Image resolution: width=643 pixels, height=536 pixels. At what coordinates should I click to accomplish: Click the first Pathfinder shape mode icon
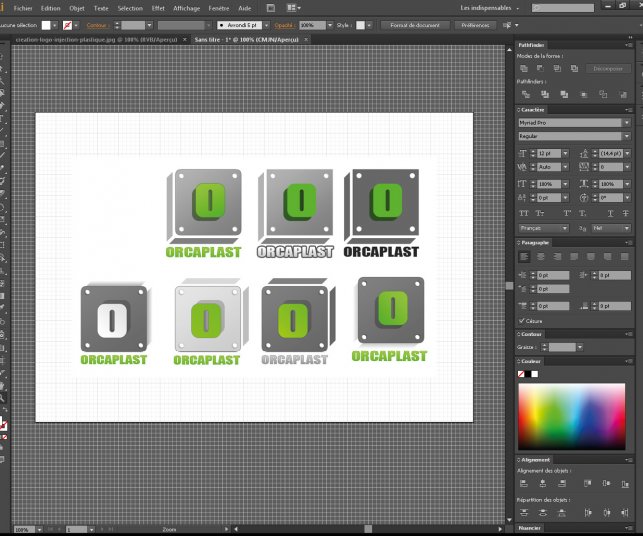click(523, 68)
